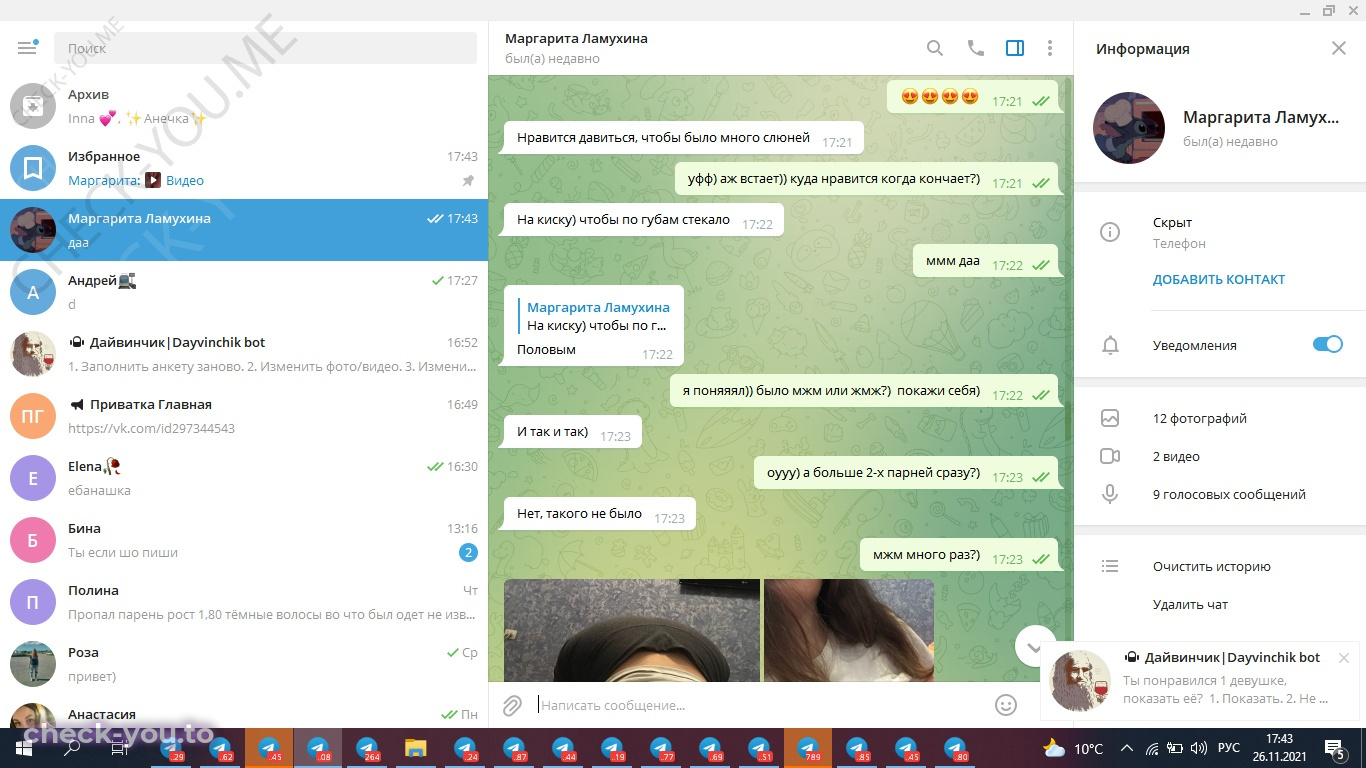
Task: Toggle the right info sidebar panel icon
Action: [1015, 48]
